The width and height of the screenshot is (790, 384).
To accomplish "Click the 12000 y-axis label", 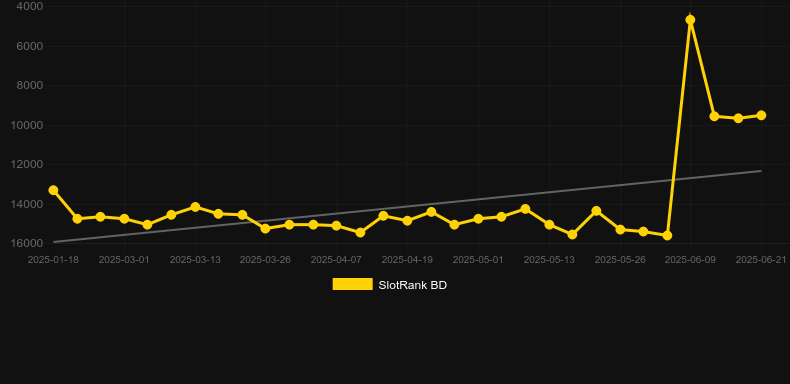I will click(27, 164).
